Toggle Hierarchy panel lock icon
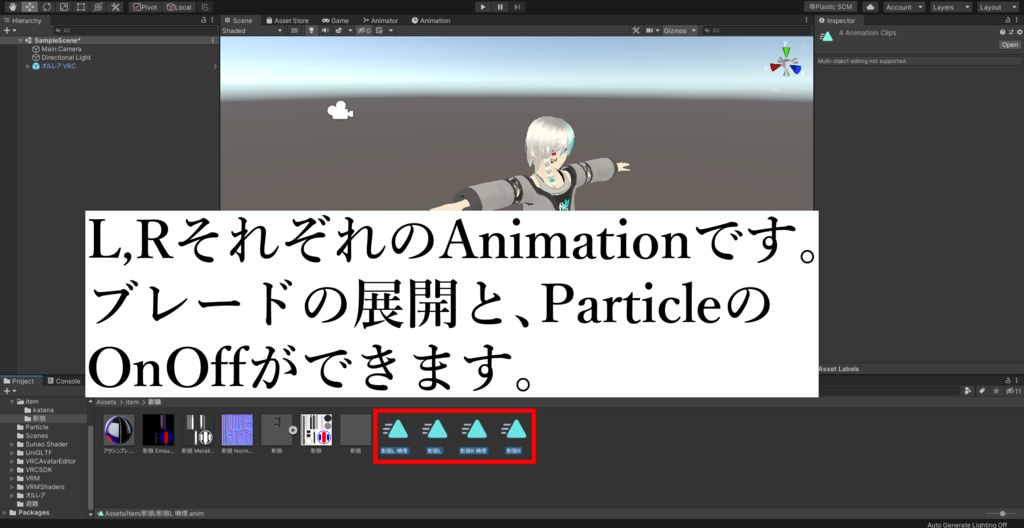Screen dimensions: 1024x528 tap(204, 20)
